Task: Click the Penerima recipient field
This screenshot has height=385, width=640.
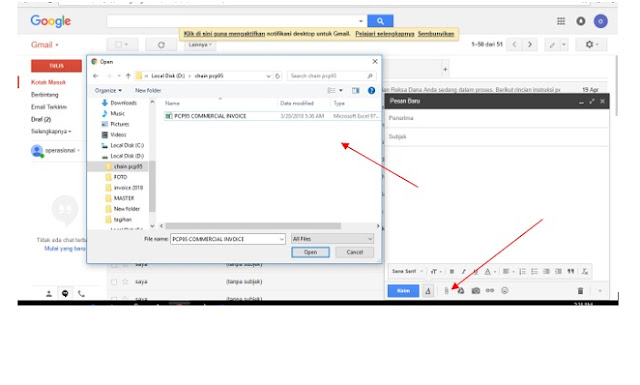Action: pos(496,118)
